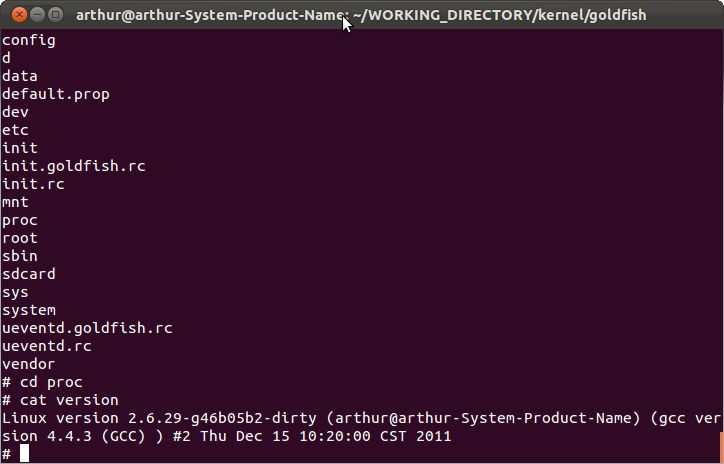Click the build date 'Thu Dec 15' text

click(244, 436)
